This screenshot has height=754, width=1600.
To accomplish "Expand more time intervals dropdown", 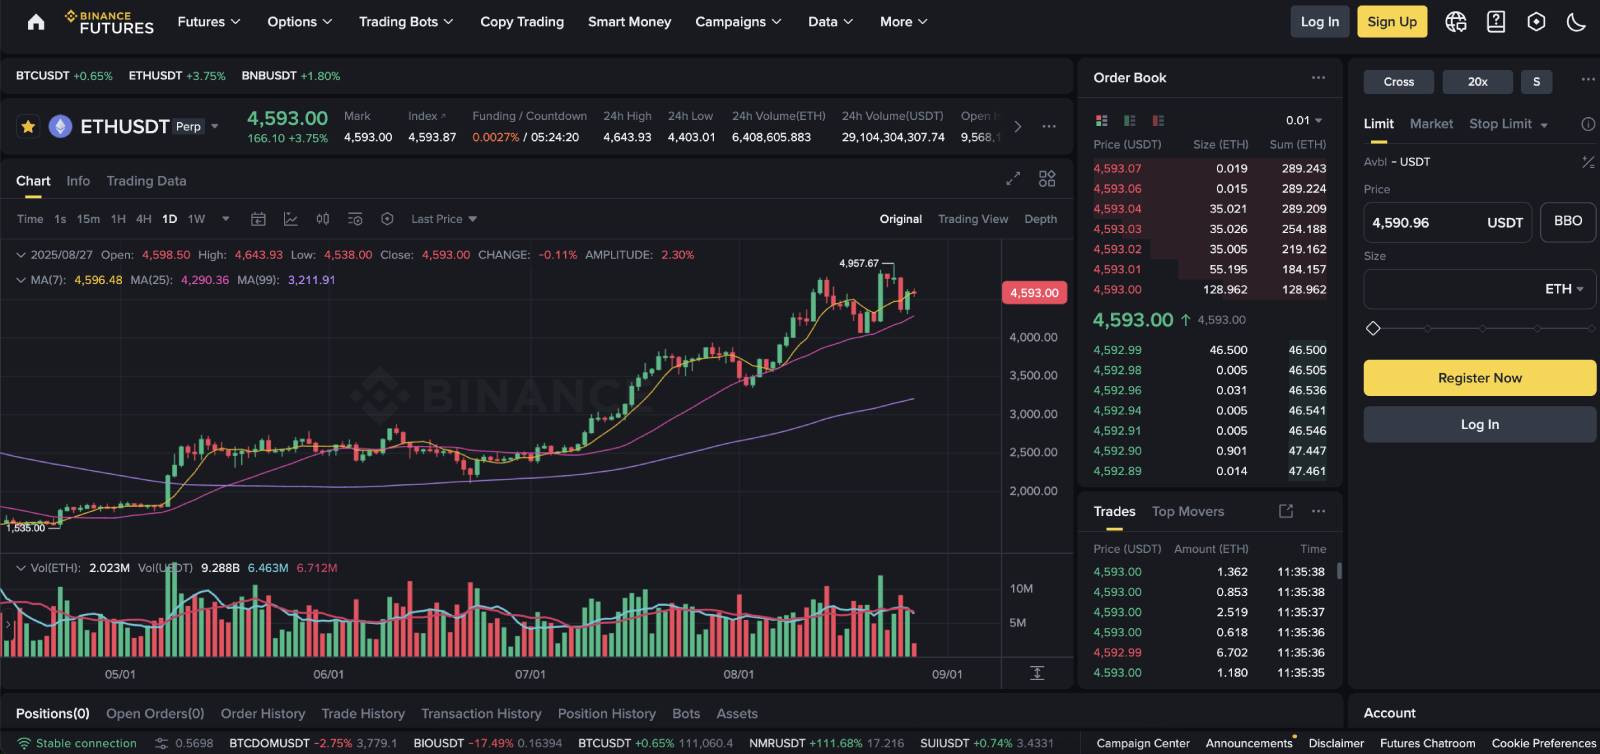I will (x=225, y=219).
